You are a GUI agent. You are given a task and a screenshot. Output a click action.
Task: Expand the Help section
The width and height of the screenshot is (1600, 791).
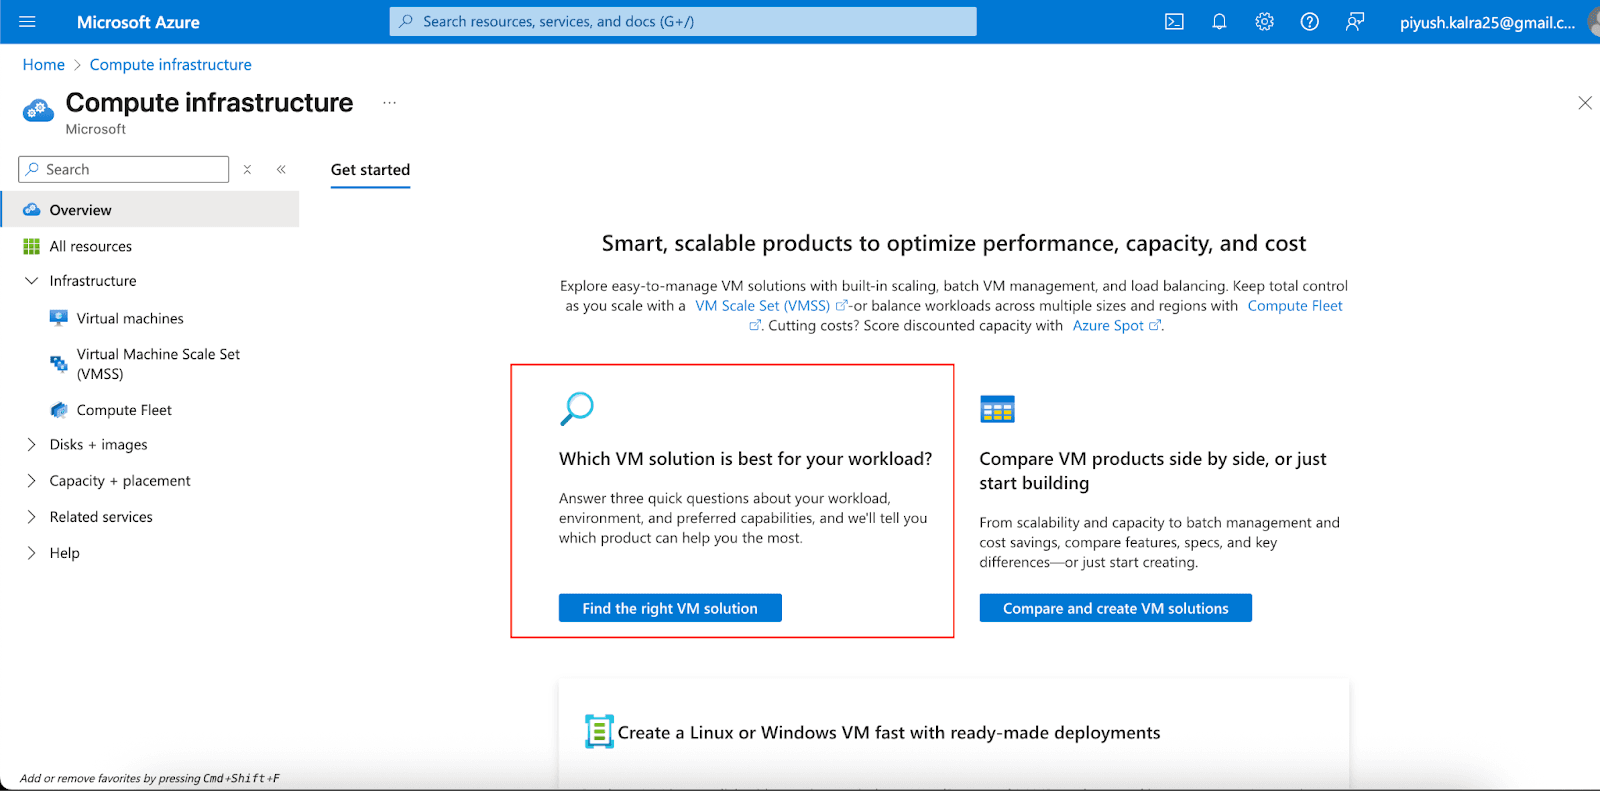point(31,553)
